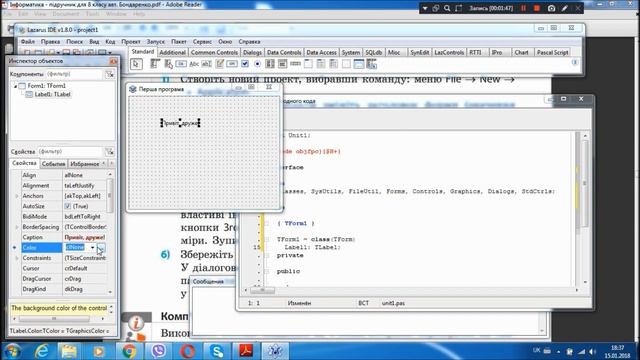This screenshot has width=640, height=360.
Task: Click the Caption property value
Action: [84, 237]
